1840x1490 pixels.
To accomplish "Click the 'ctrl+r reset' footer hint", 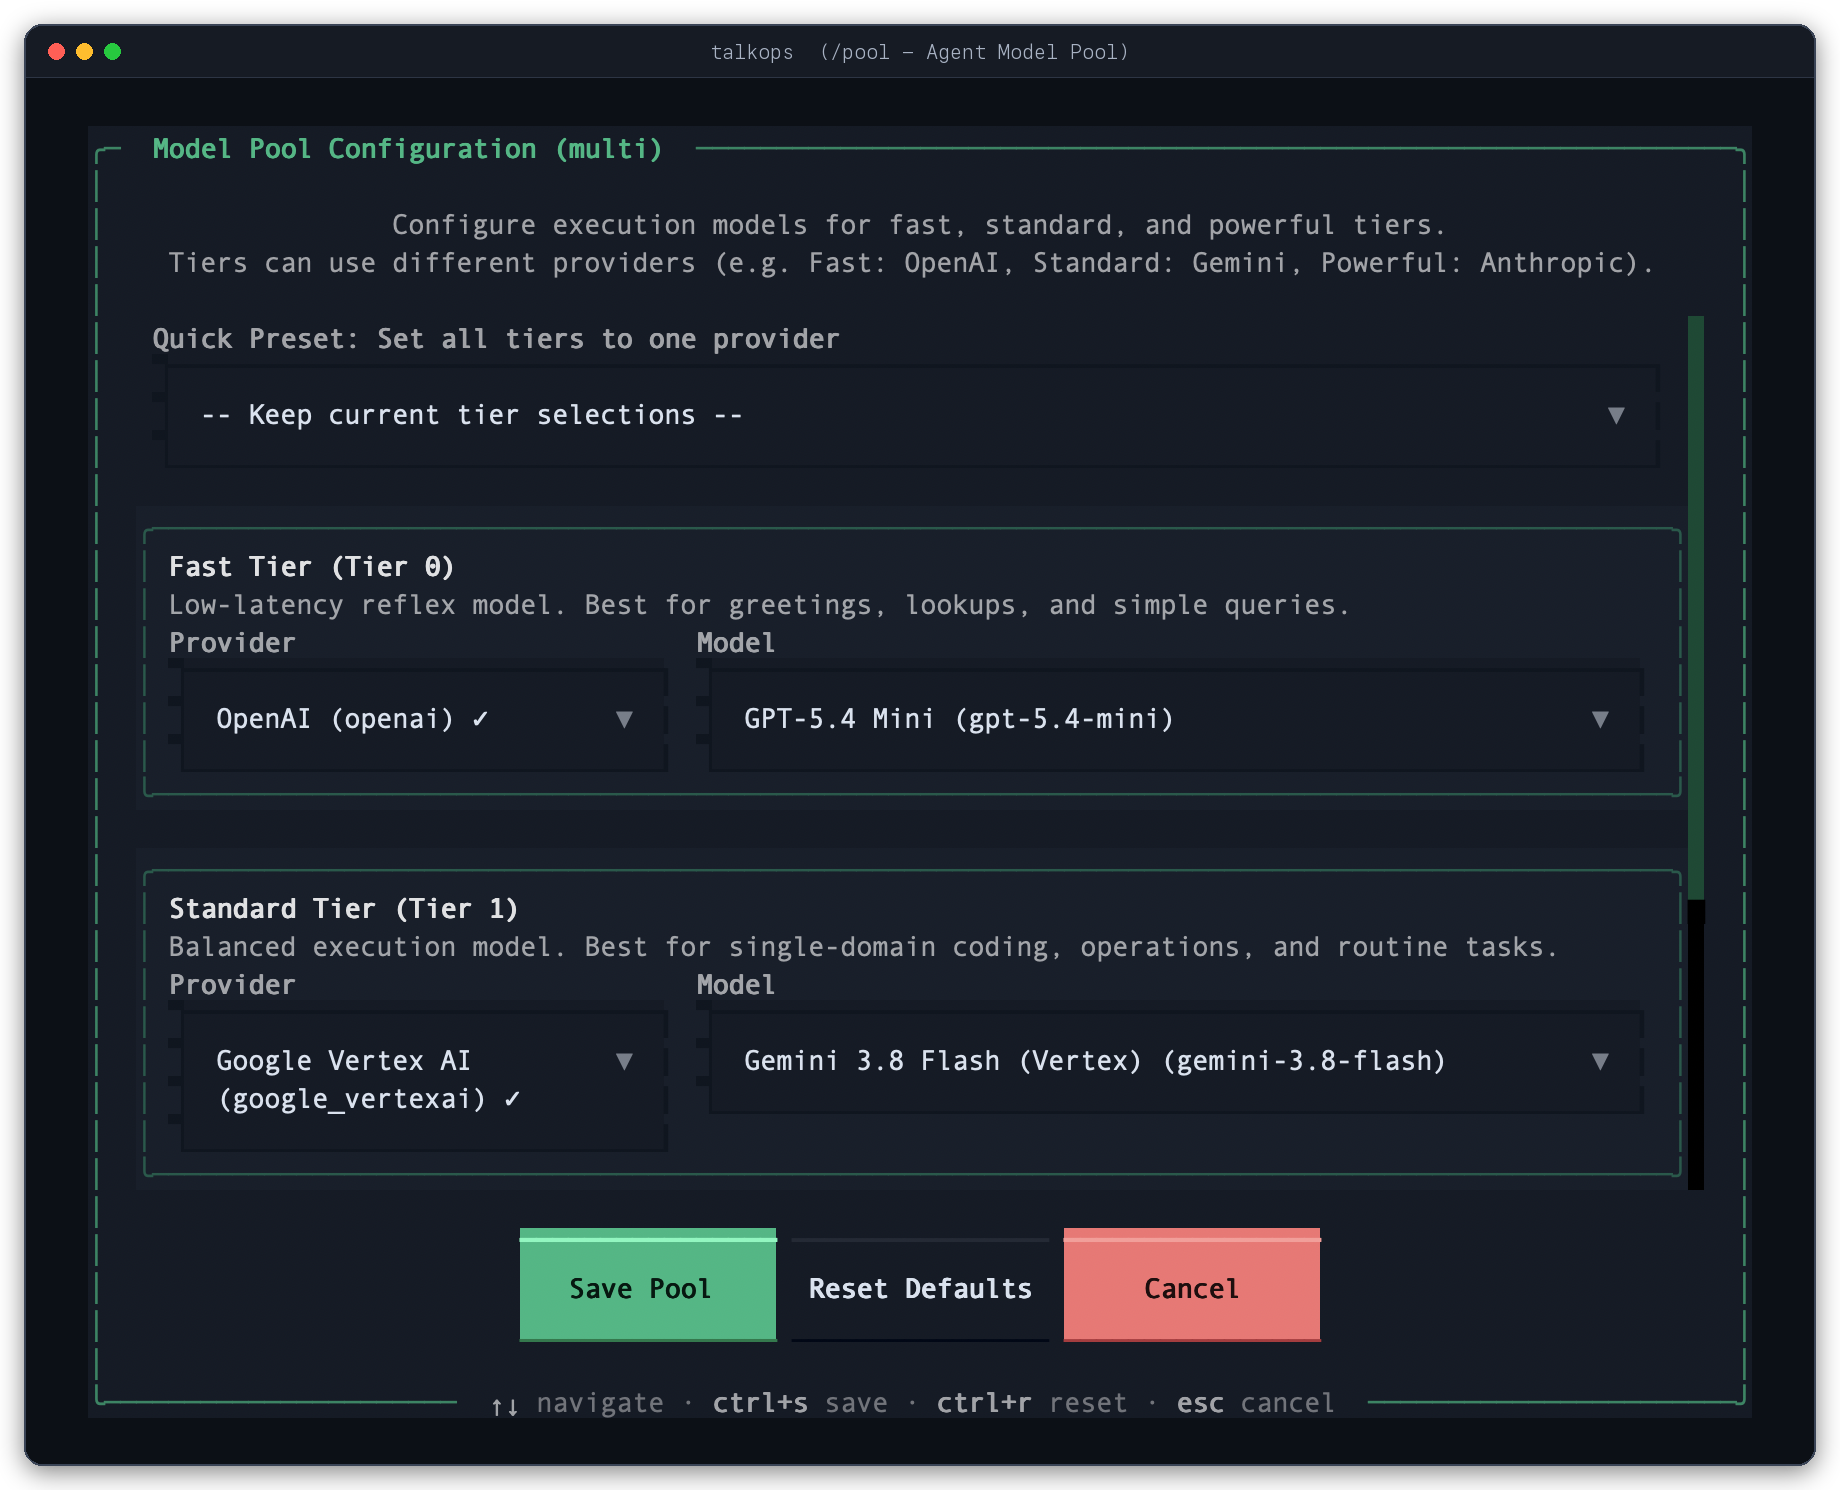I will tap(1032, 1403).
